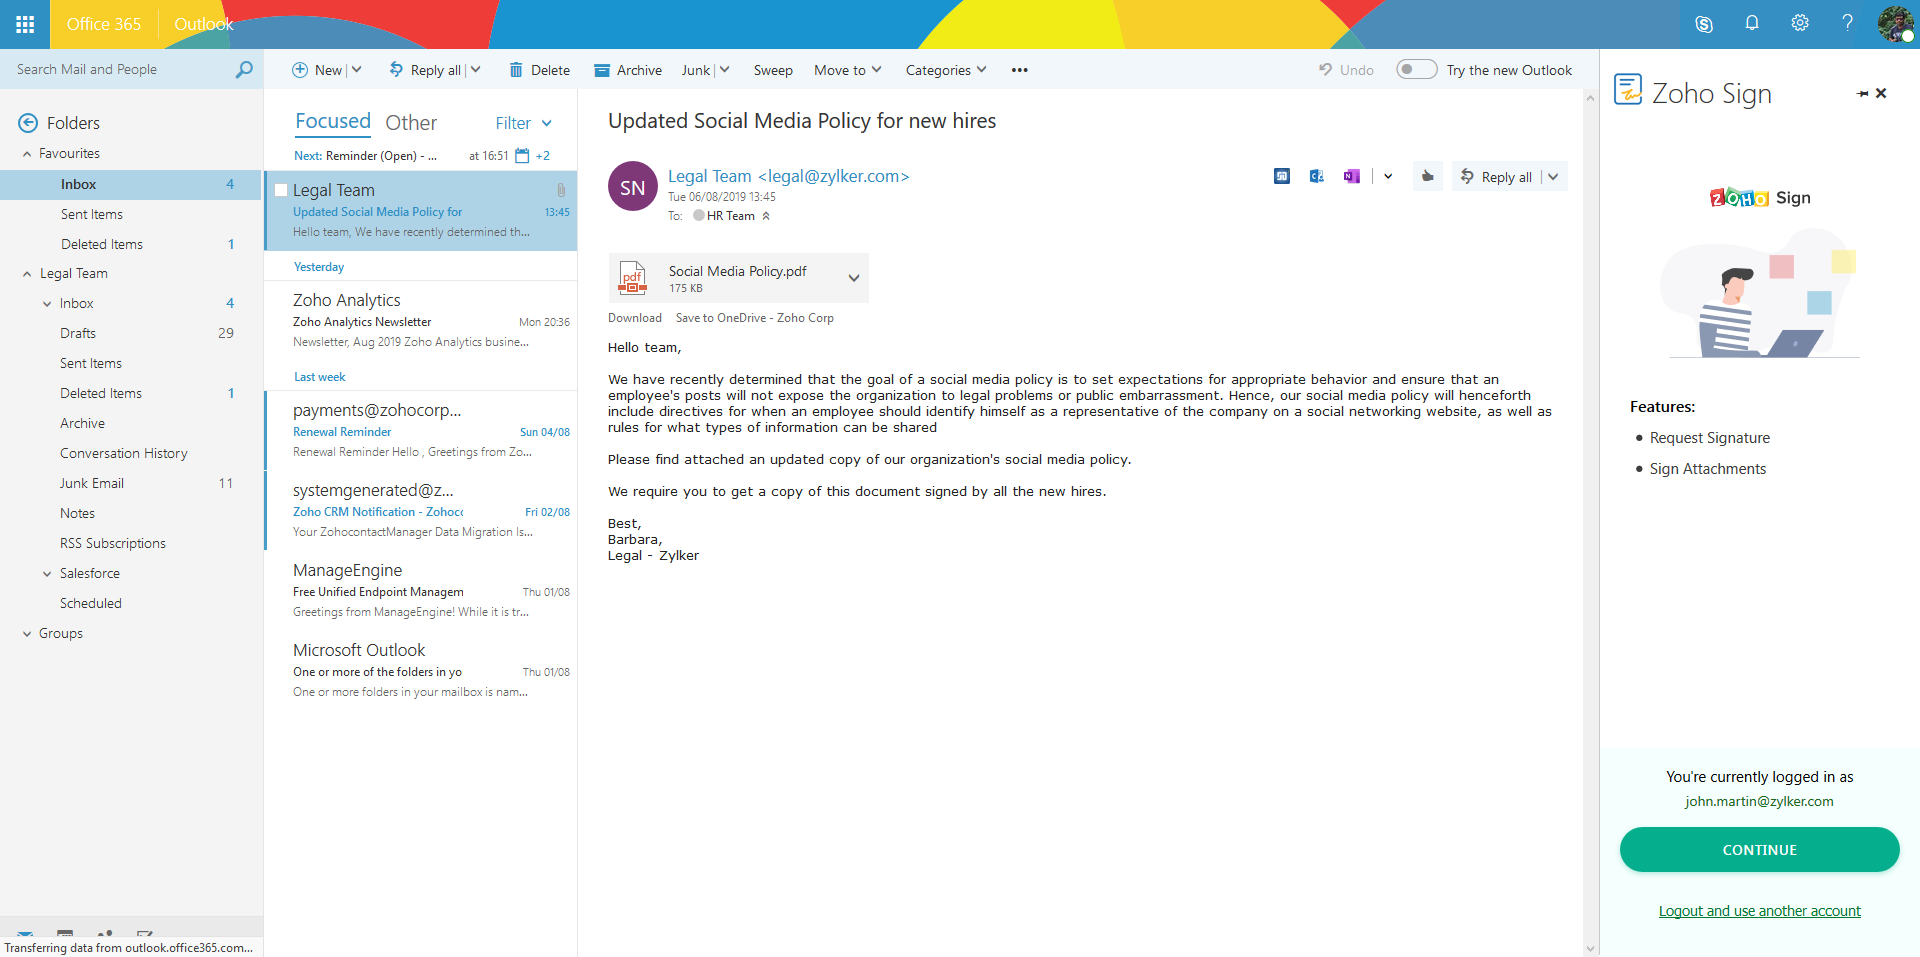Click New message button
1920x957 pixels.
click(317, 70)
